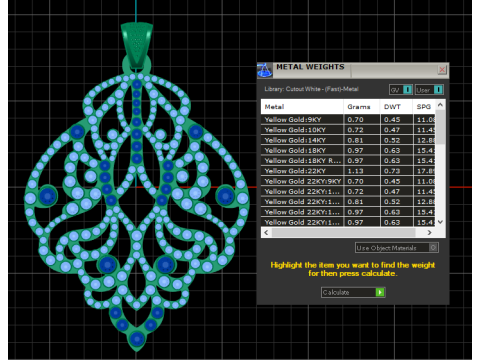Screen dimensions: 480x360
Task: Select the Yellow Gold:10KY row
Action: click(x=348, y=130)
